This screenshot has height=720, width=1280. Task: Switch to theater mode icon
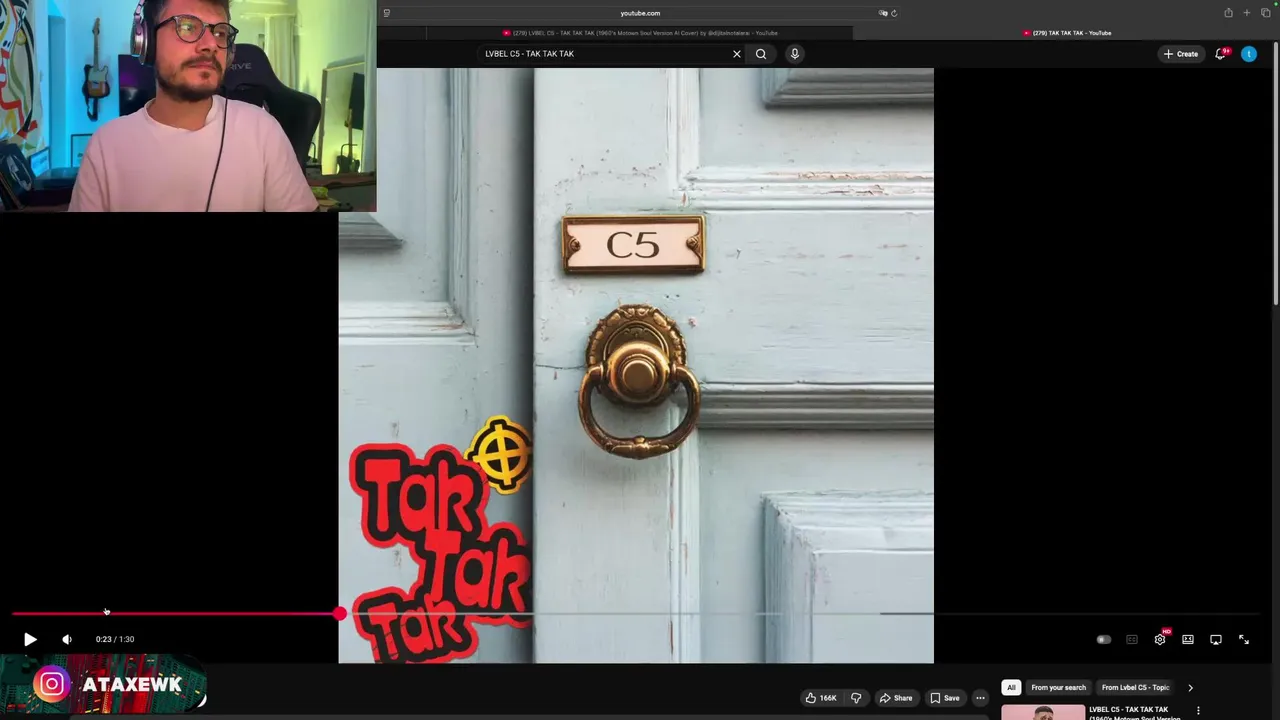[x=1188, y=640]
